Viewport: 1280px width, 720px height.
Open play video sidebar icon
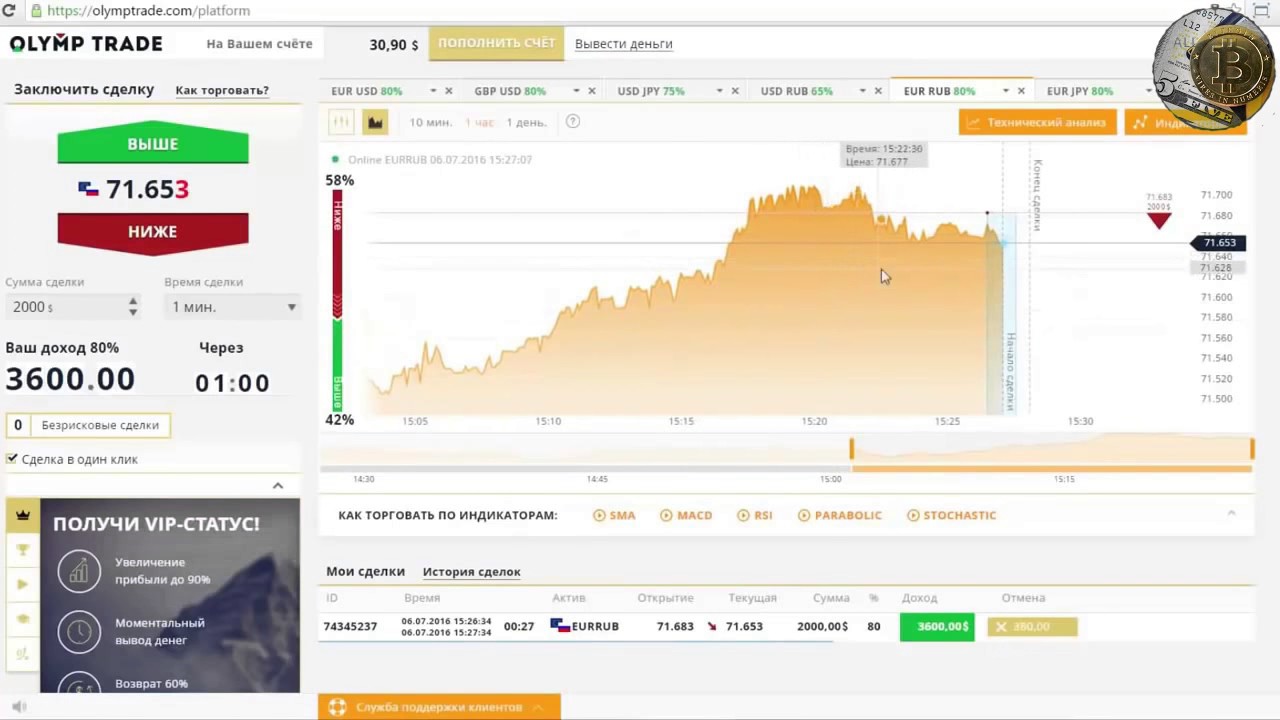point(23,584)
